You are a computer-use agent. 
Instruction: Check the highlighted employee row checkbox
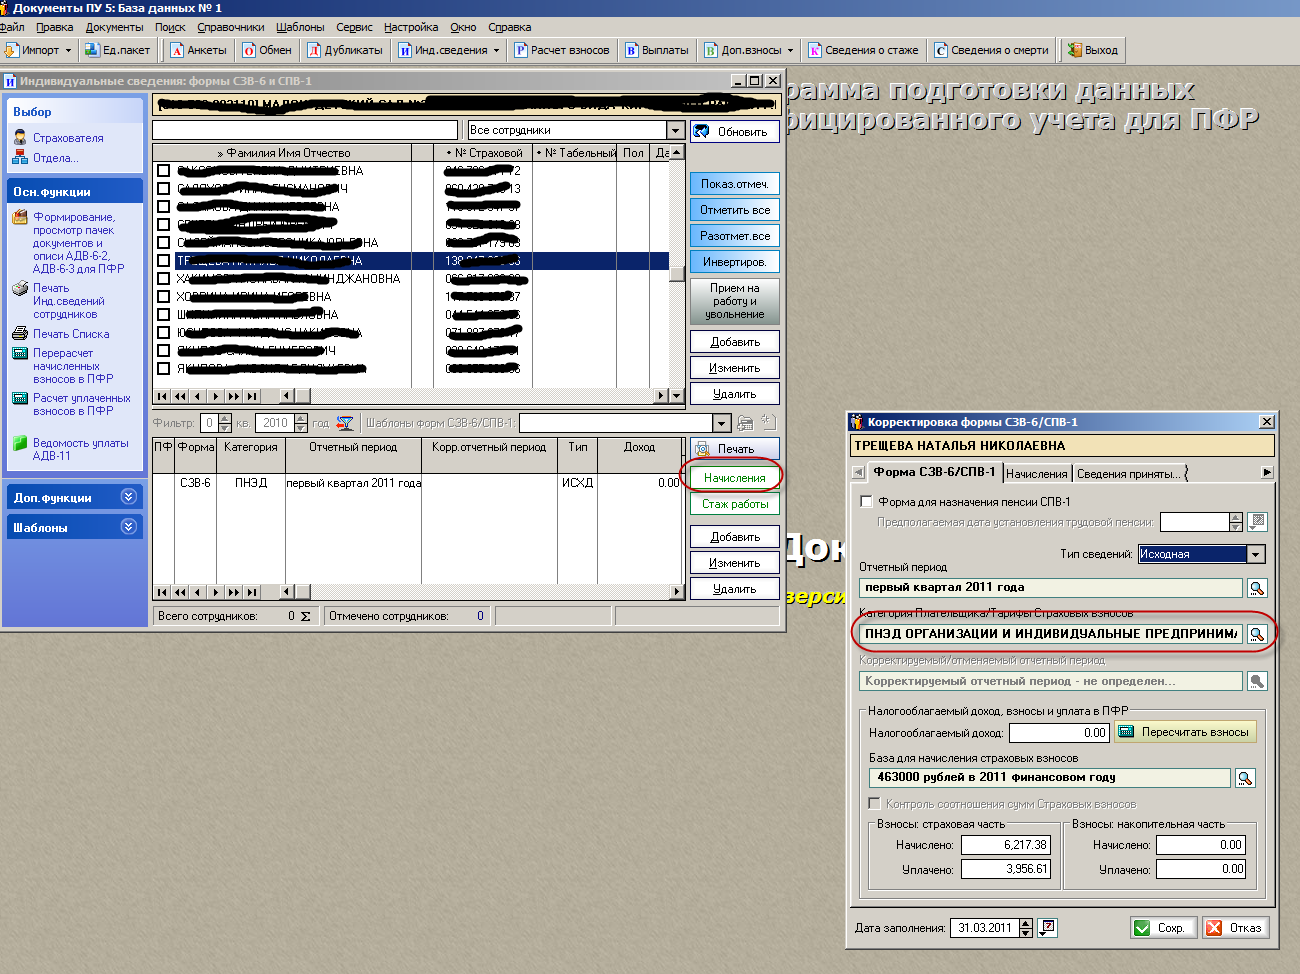coord(163,261)
